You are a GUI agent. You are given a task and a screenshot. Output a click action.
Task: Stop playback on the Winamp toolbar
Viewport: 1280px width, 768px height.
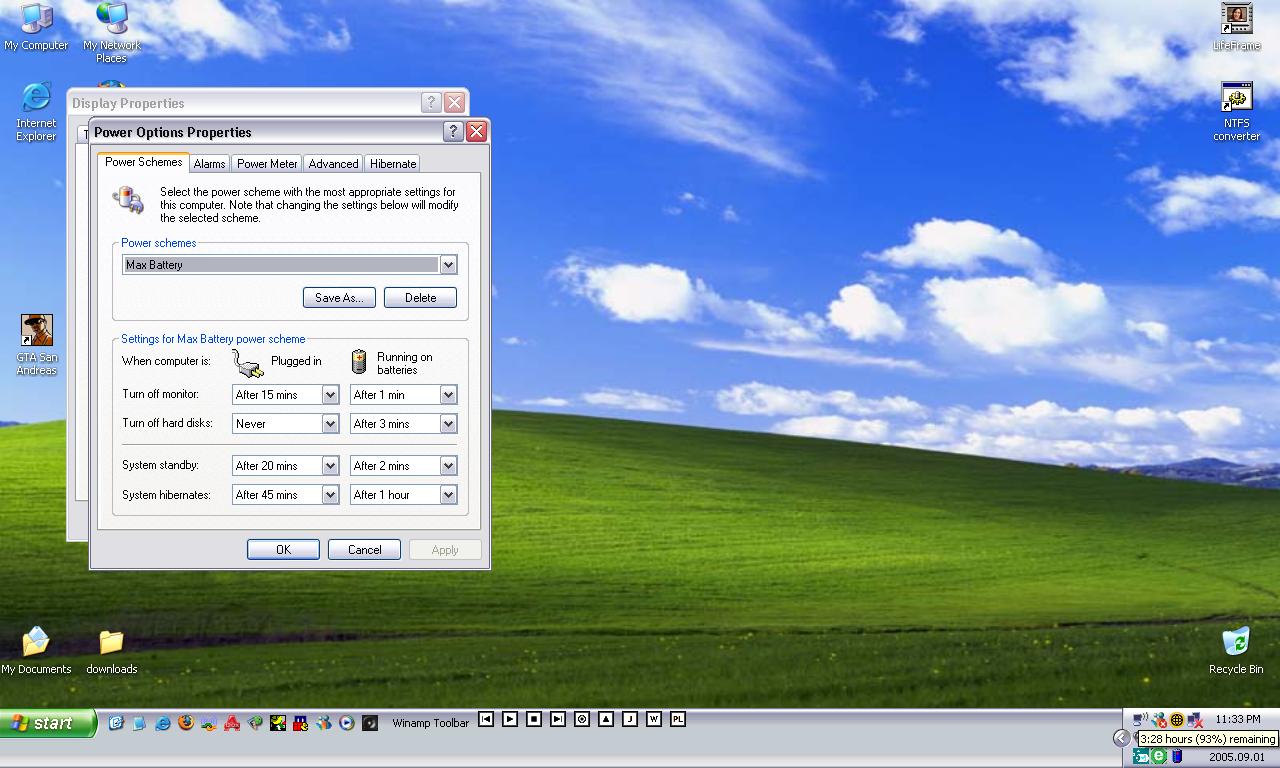tap(534, 719)
